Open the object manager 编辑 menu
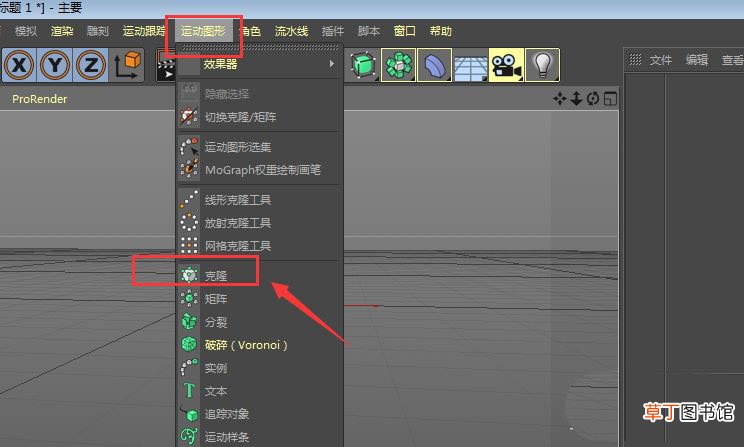 [697, 60]
